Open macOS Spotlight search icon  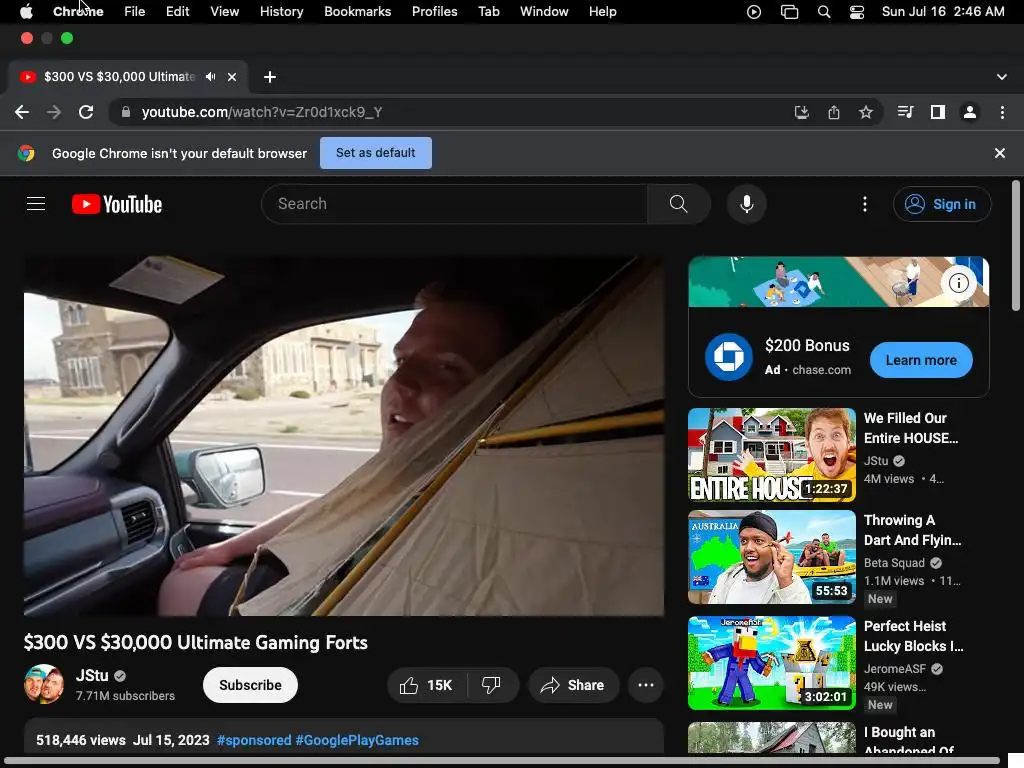coord(824,12)
